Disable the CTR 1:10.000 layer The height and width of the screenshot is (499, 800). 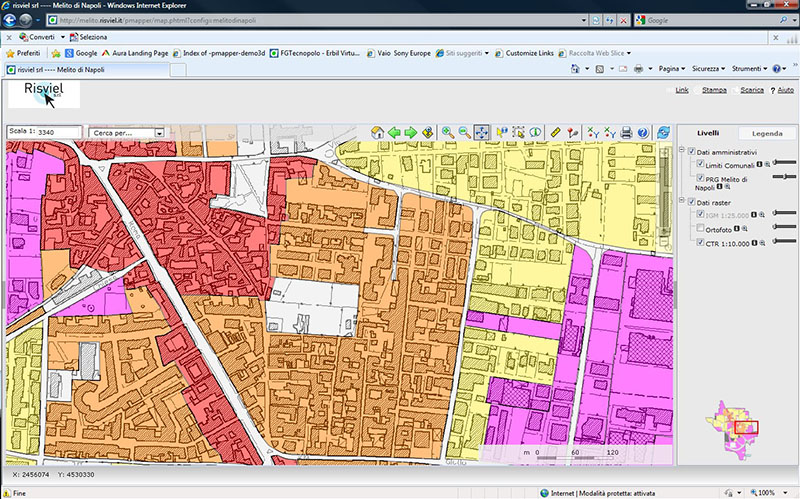[x=701, y=242]
